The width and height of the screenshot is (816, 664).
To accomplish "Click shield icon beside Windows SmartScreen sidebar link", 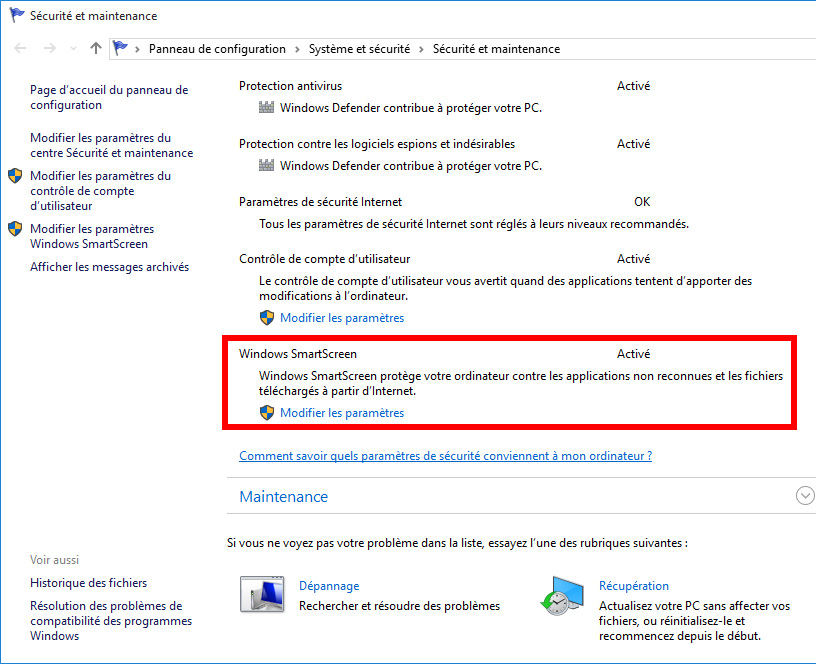I will [x=15, y=228].
